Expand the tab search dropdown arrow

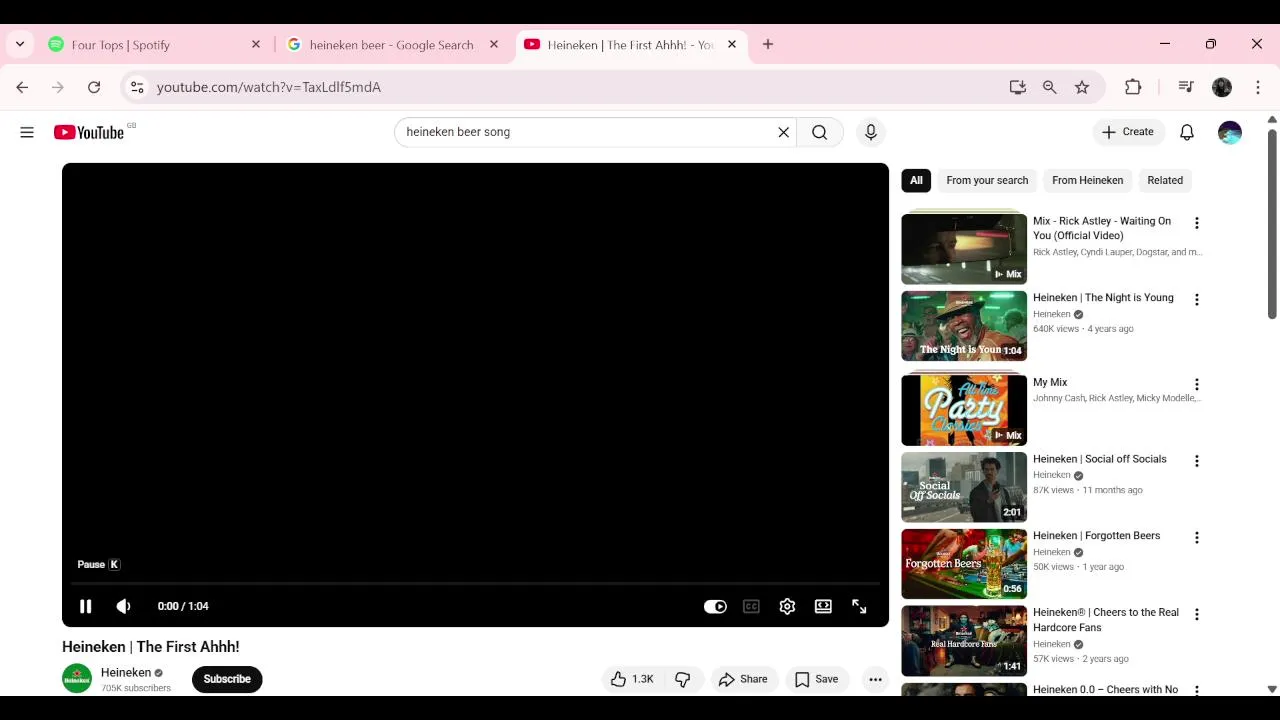click(20, 45)
